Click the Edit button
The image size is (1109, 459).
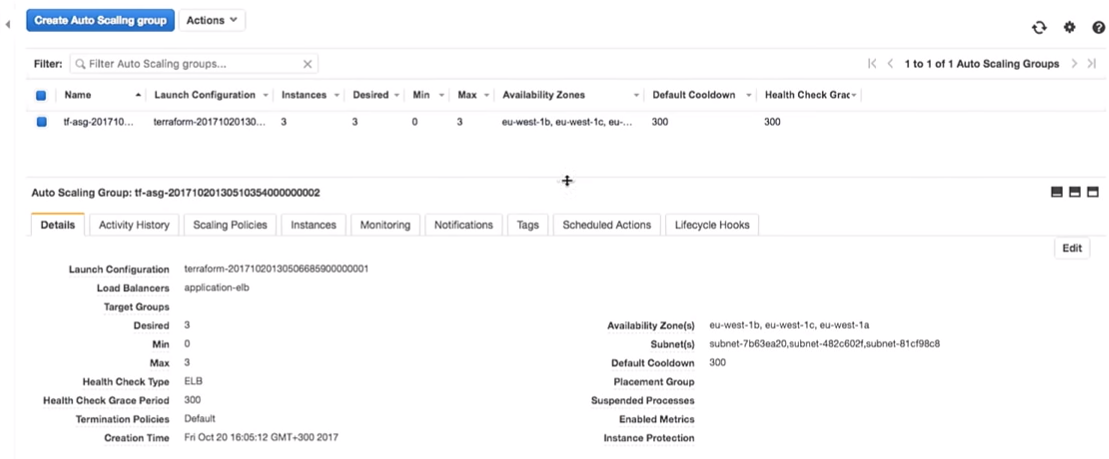pos(1072,249)
